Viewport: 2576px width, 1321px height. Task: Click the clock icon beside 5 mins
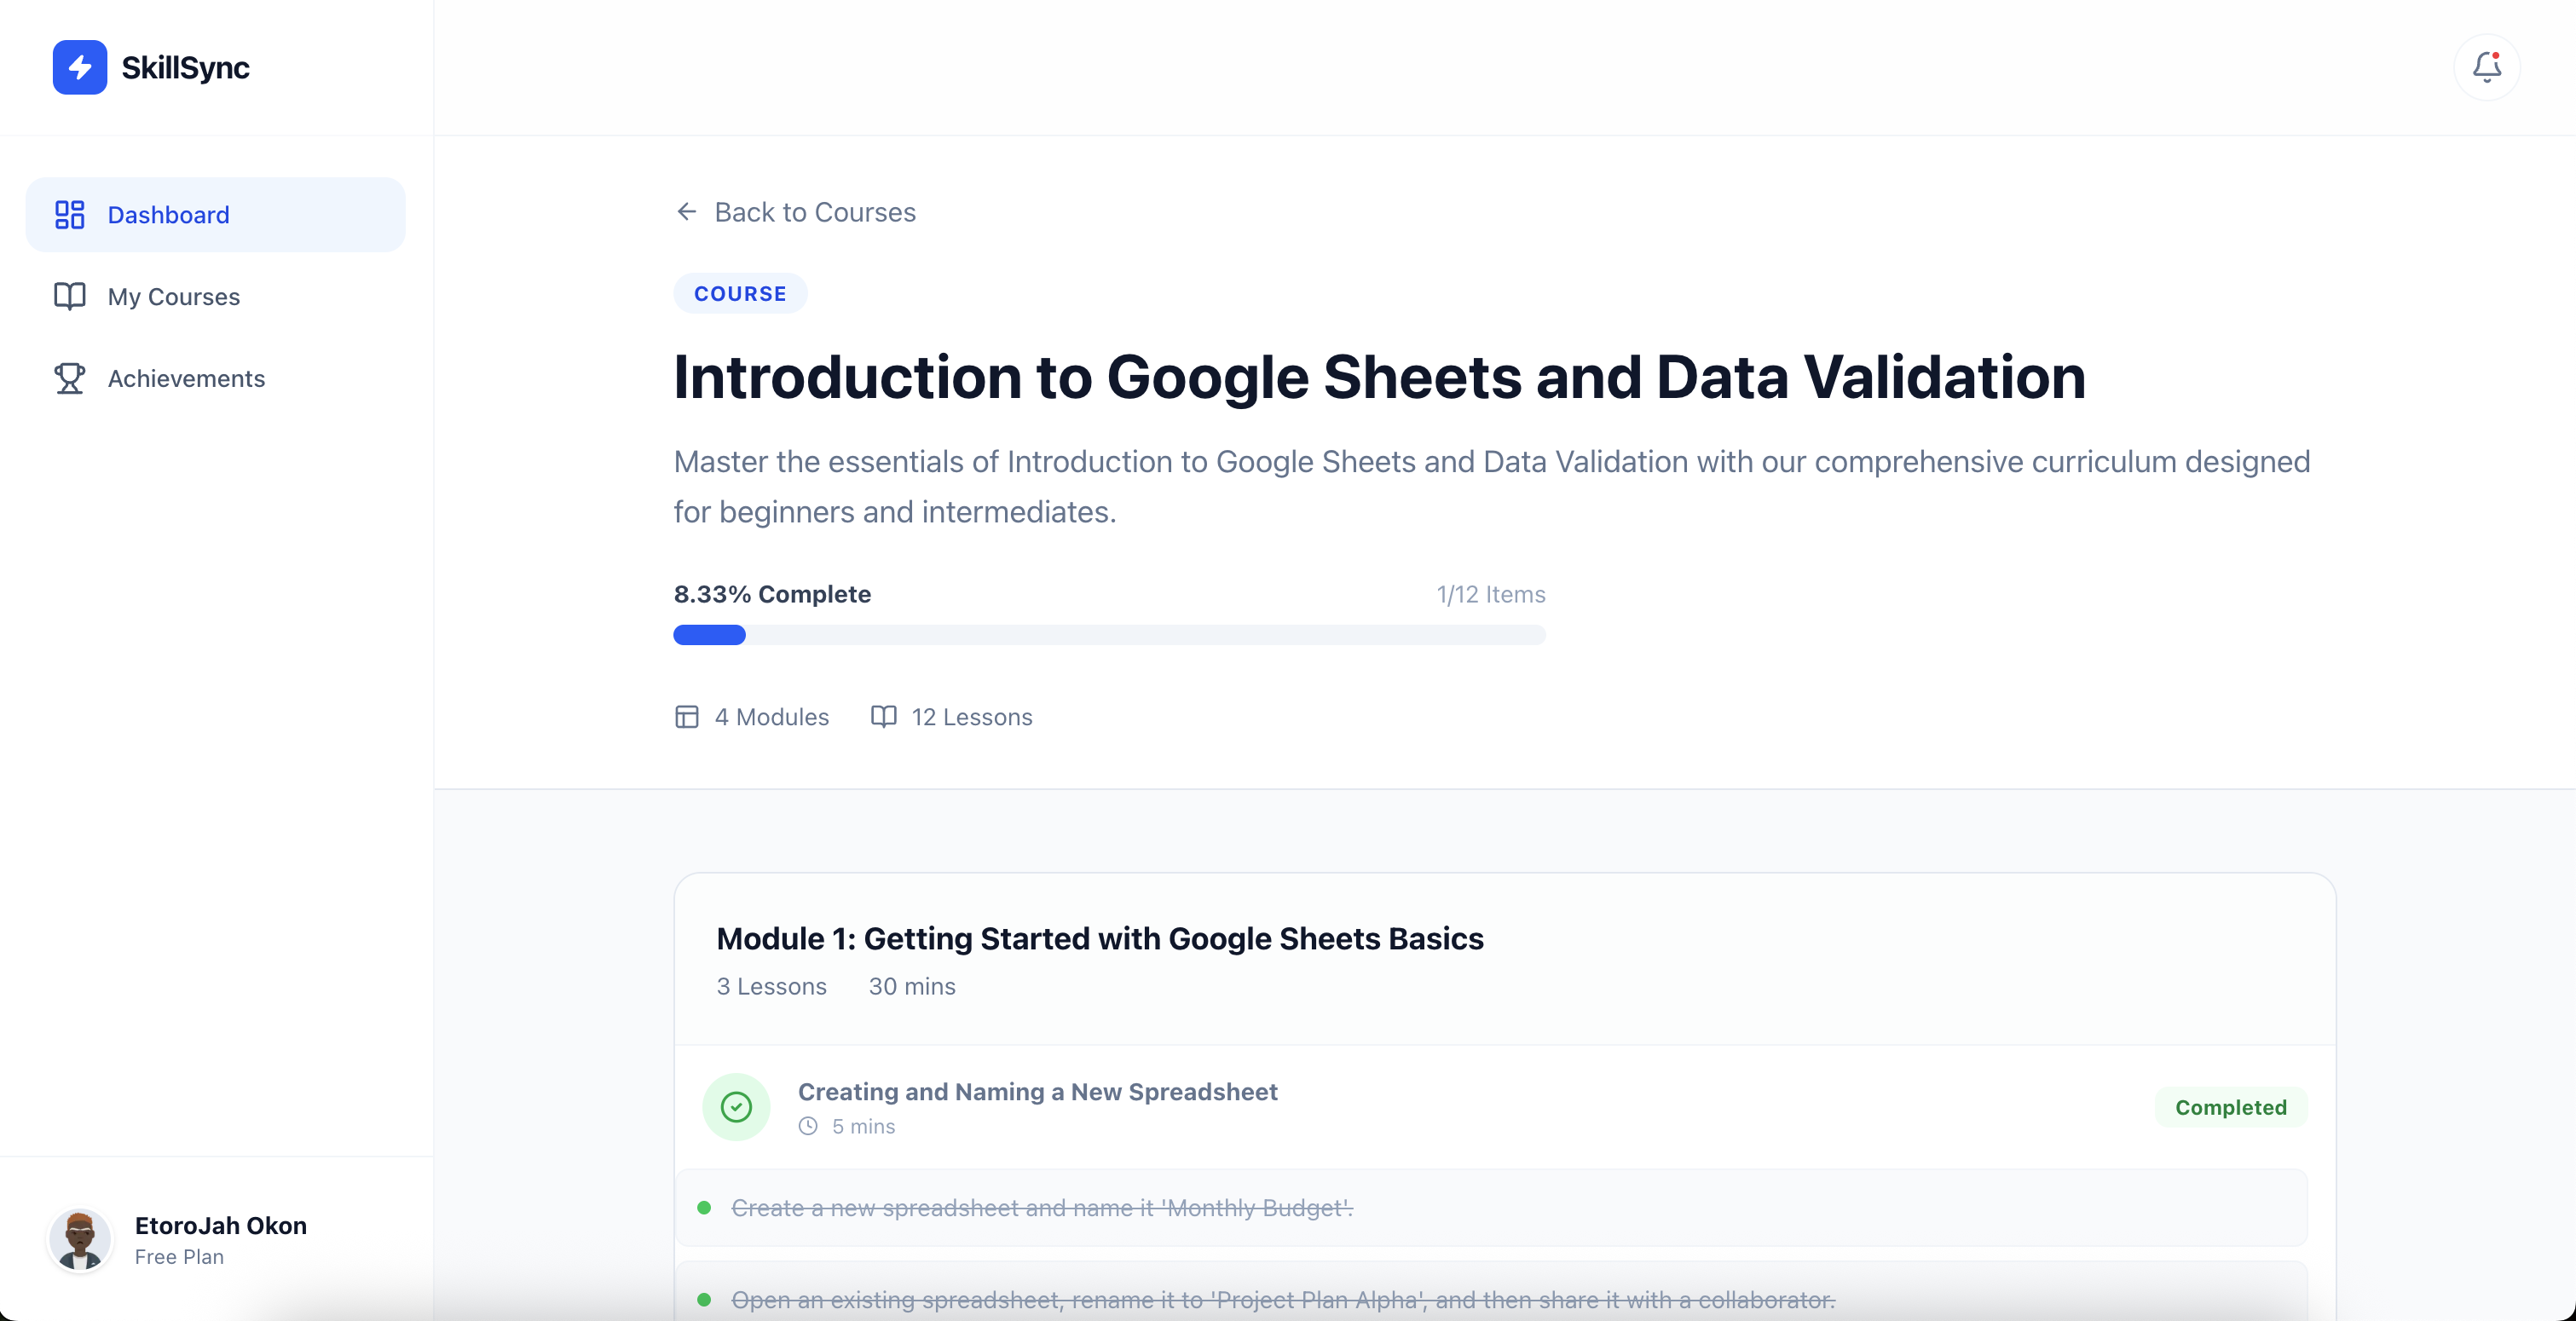click(x=808, y=1126)
